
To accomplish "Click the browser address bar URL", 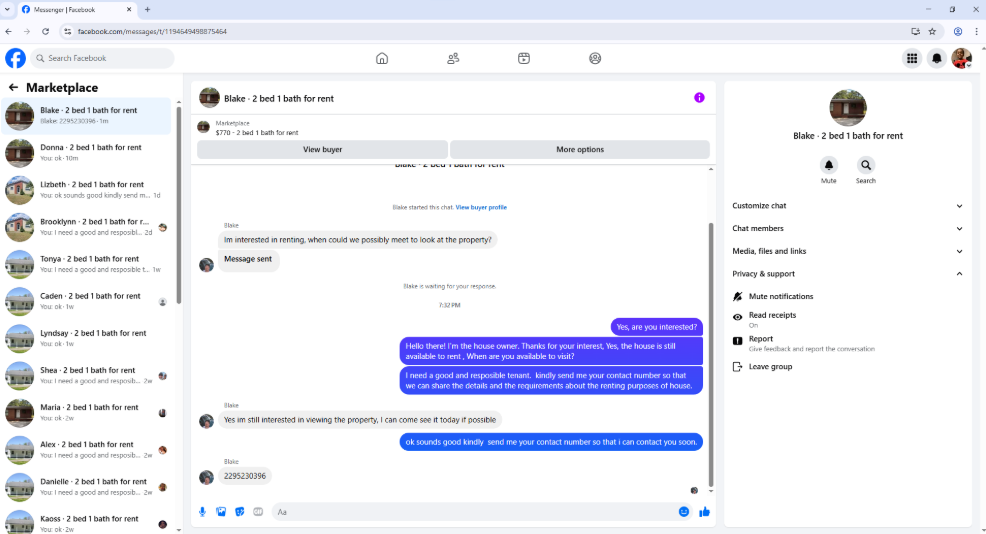I will [x=152, y=31].
